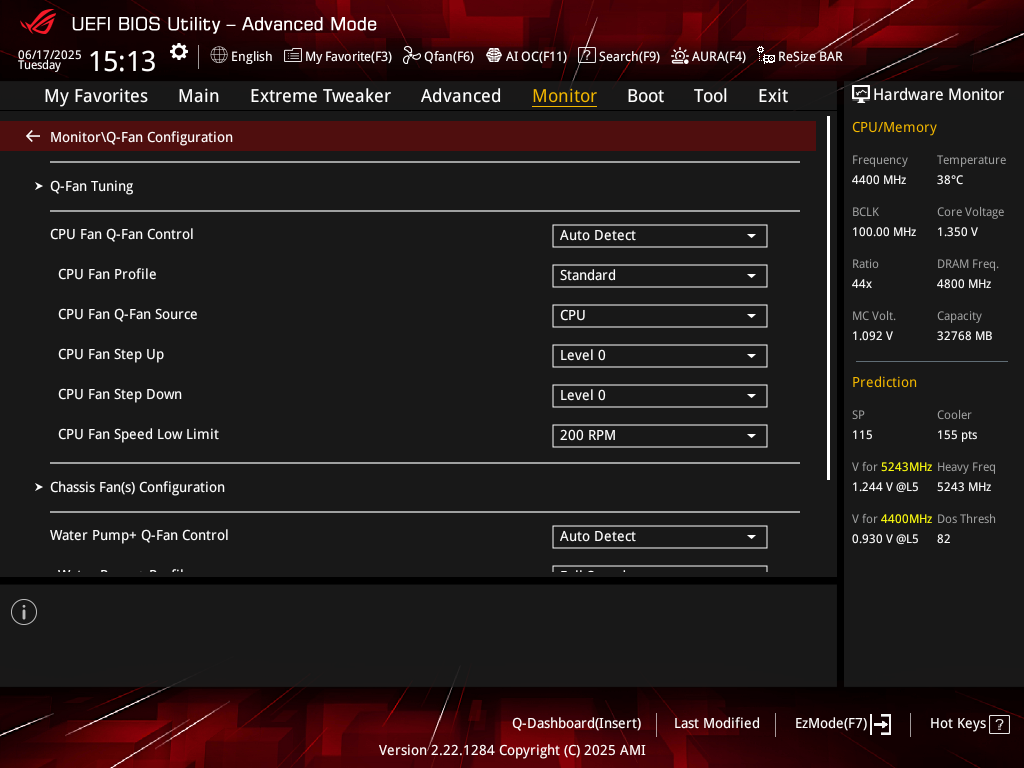The width and height of the screenshot is (1024, 768).
Task: Select the CPU Fan Step Up label
Action: (111, 355)
